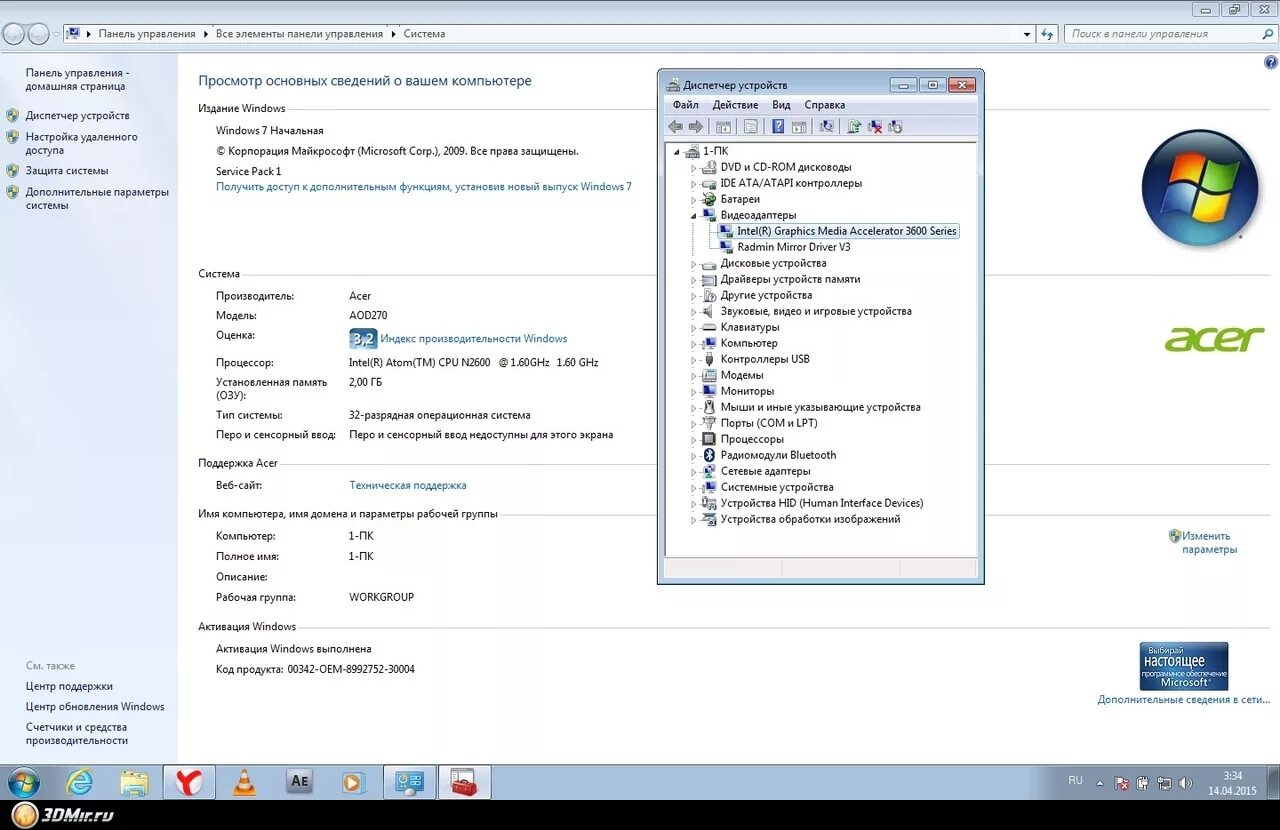Viewport: 1280px width, 830px height.
Task: Open Yandex Browser from the taskbar
Action: pyautogui.click(x=189, y=782)
